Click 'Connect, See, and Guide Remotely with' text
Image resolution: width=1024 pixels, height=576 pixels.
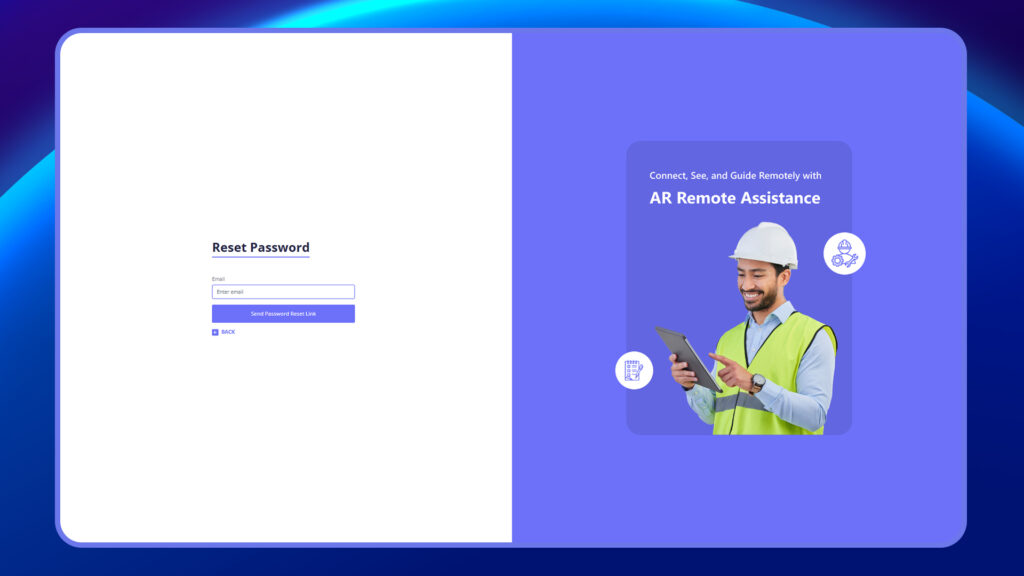(735, 176)
